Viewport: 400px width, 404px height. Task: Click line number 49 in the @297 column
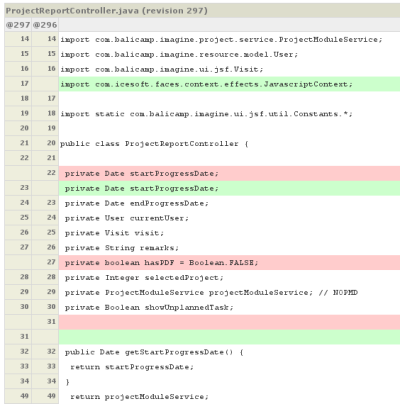(24, 396)
